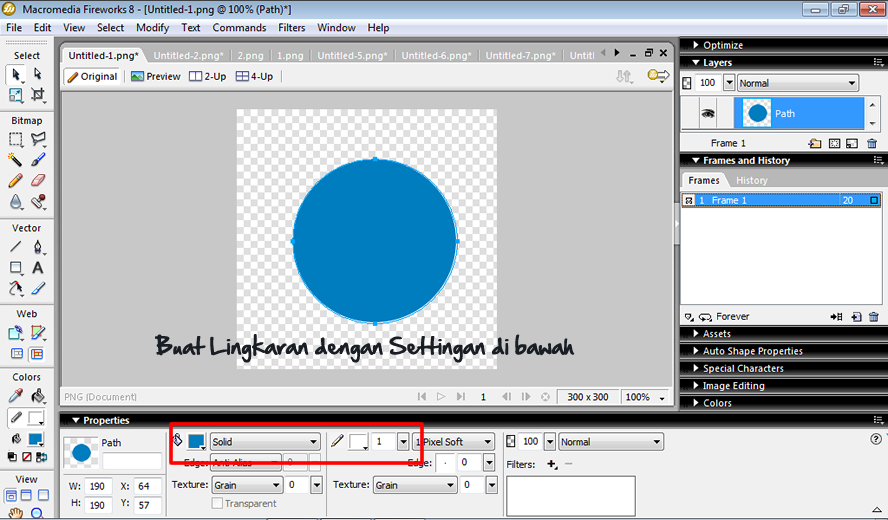Image resolution: width=888 pixels, height=520 pixels.
Task: Click the 300 x 300 canvas size
Action: click(588, 397)
